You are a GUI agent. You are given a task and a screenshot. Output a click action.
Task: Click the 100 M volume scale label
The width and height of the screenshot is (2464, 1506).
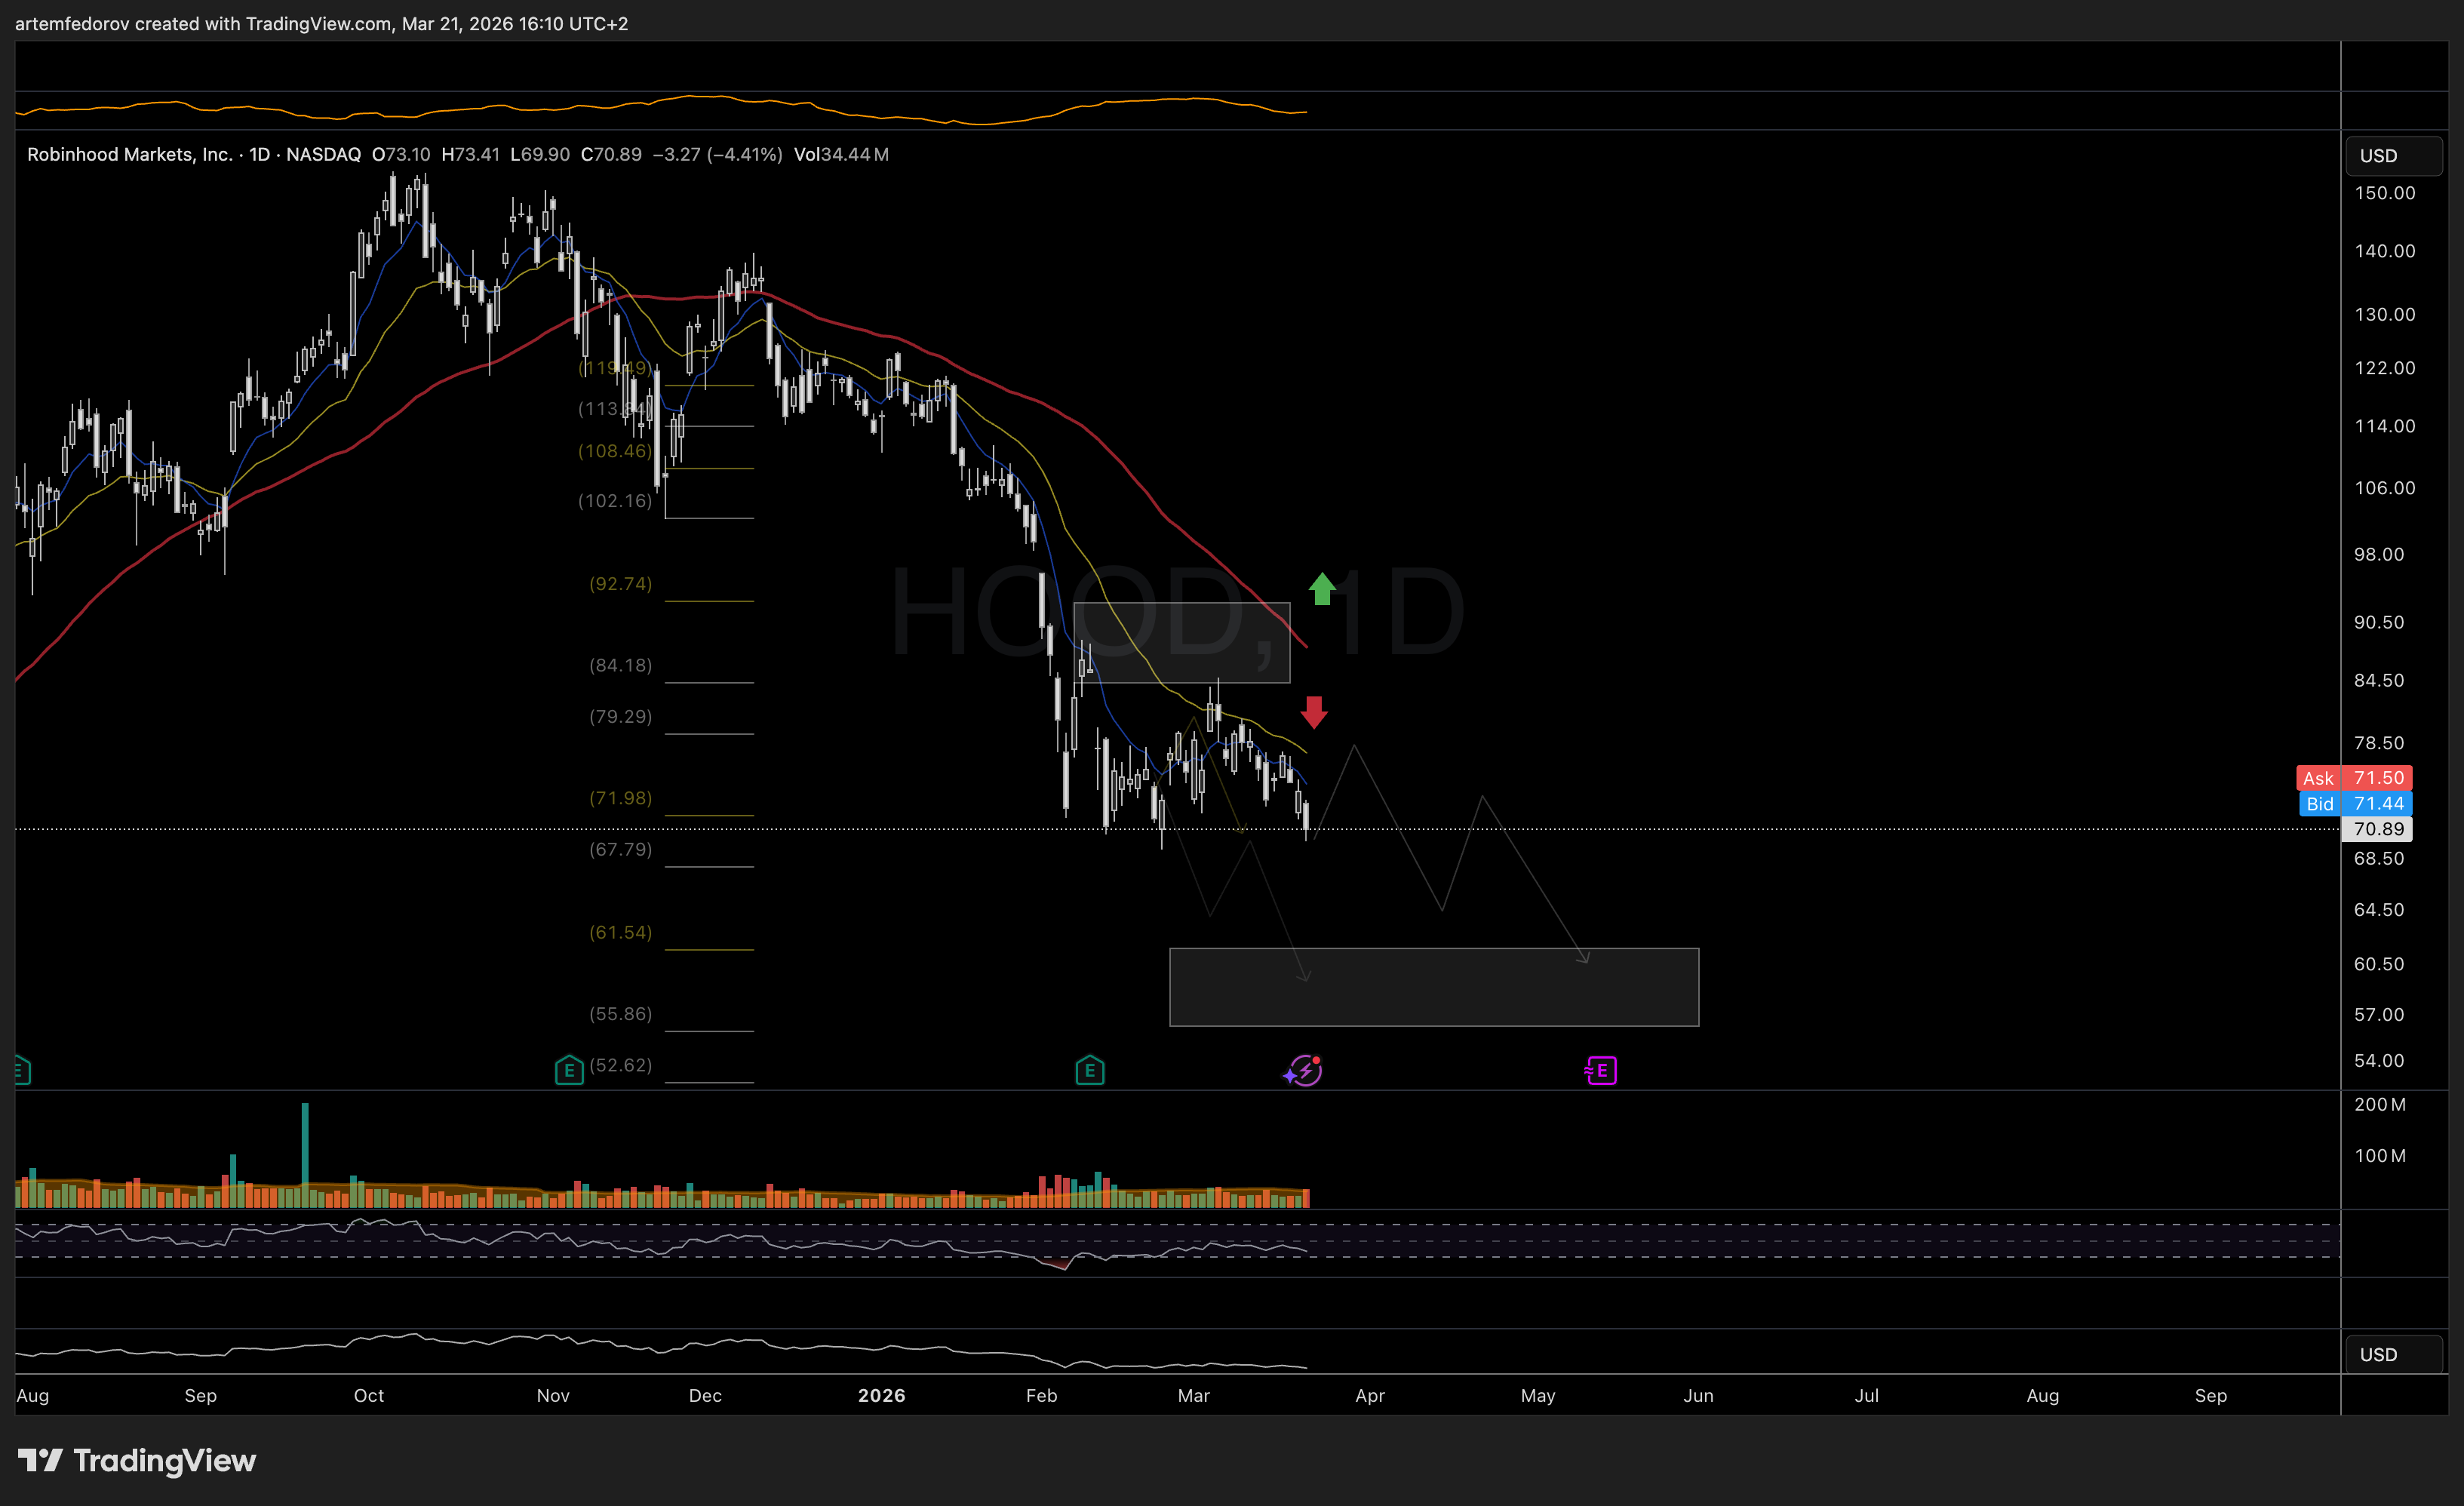2380,1156
